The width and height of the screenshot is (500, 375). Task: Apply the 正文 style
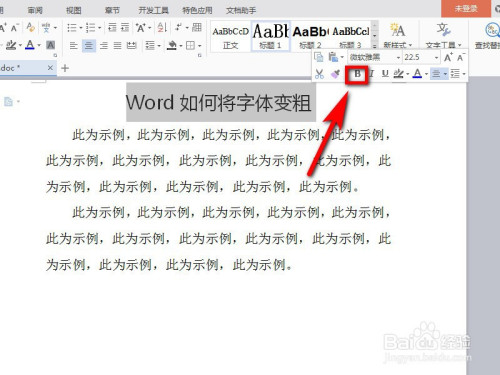[231, 37]
